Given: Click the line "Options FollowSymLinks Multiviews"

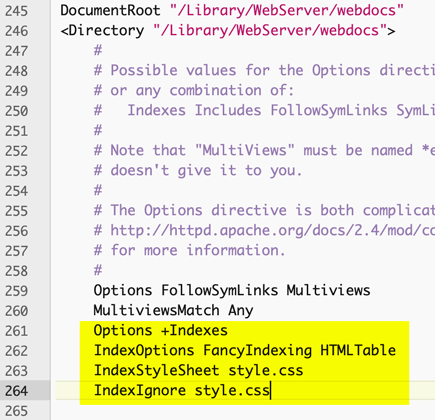Looking at the screenshot, I should coord(232,290).
